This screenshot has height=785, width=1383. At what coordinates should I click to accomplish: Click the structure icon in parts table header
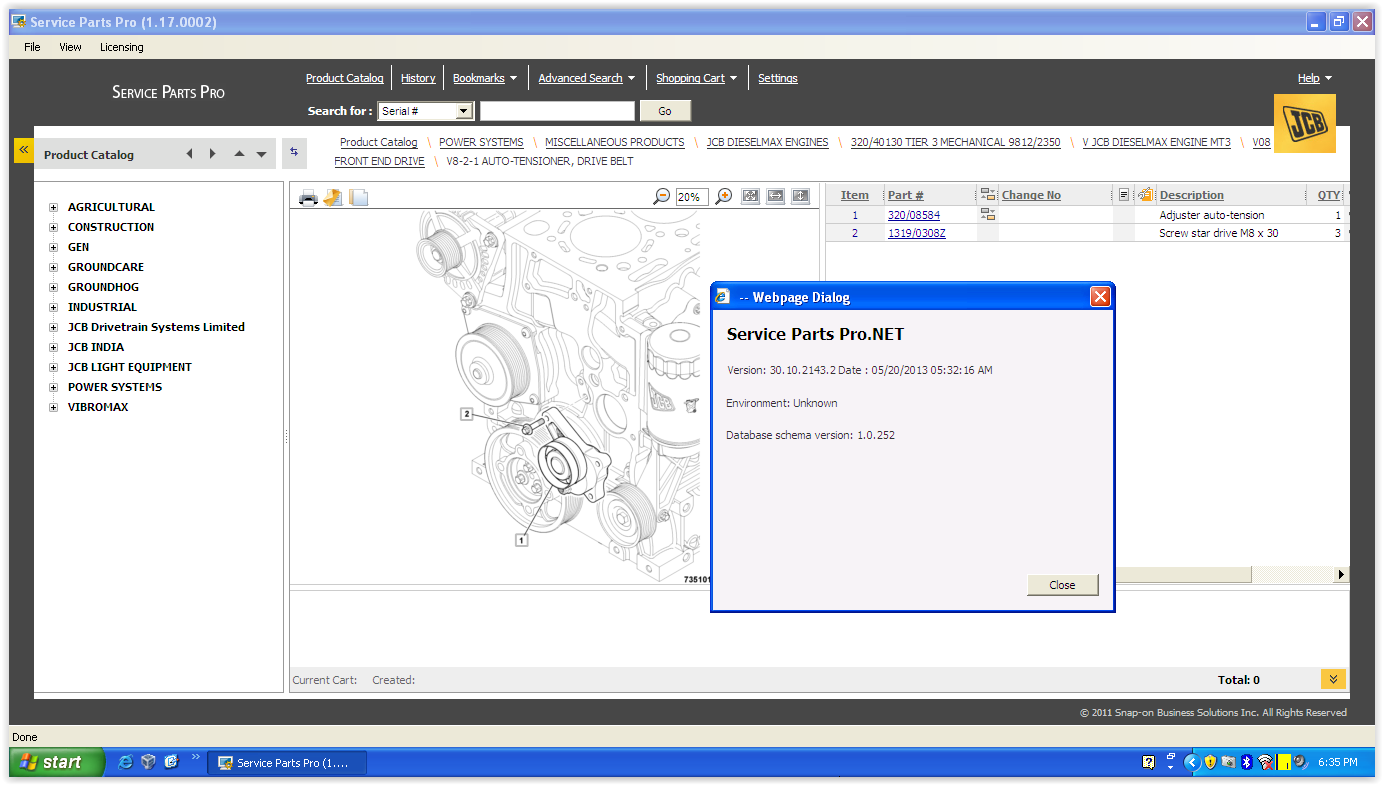click(x=988, y=194)
